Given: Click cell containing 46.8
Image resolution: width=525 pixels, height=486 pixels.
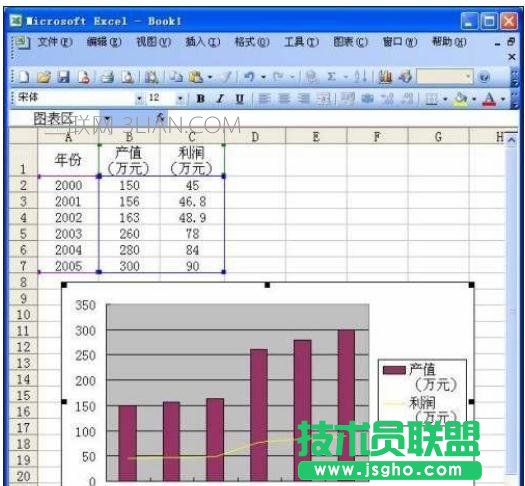Looking at the screenshot, I should pyautogui.click(x=192, y=201).
